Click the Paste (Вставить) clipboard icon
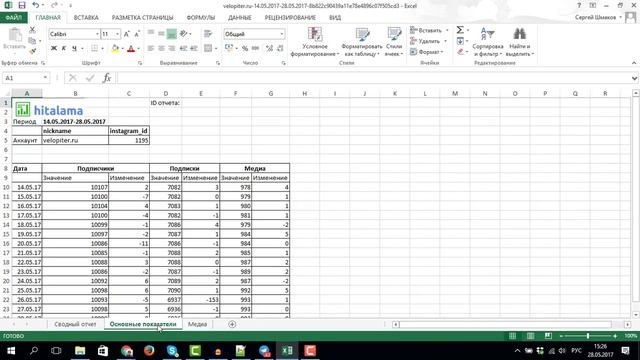This screenshot has height=360, width=640. [x=15, y=36]
